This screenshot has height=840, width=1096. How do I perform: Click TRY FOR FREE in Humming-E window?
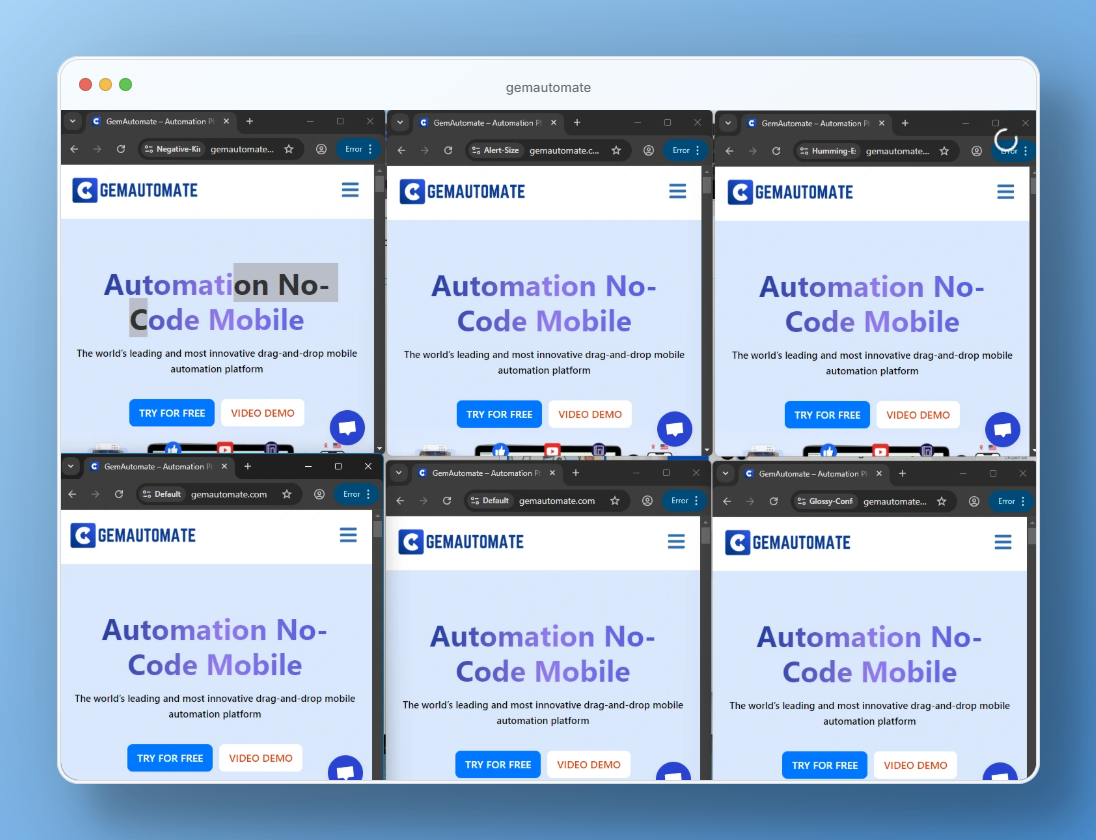(827, 415)
